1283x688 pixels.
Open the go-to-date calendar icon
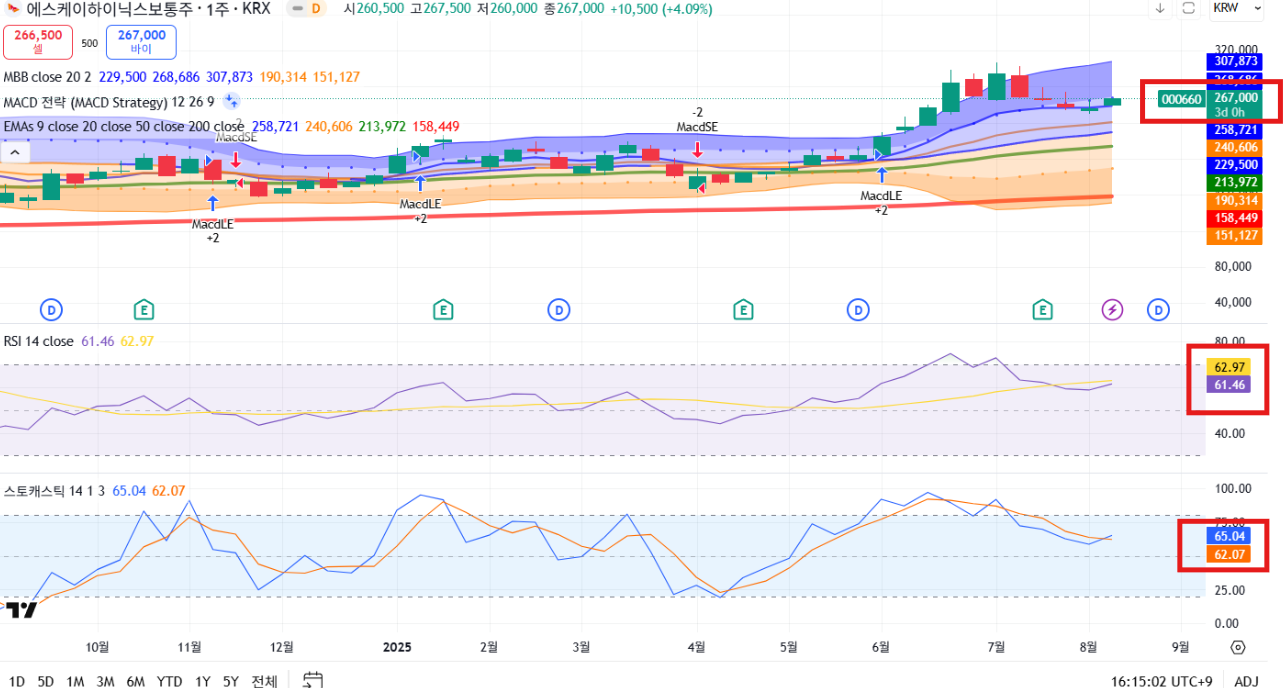[x=313, y=680]
